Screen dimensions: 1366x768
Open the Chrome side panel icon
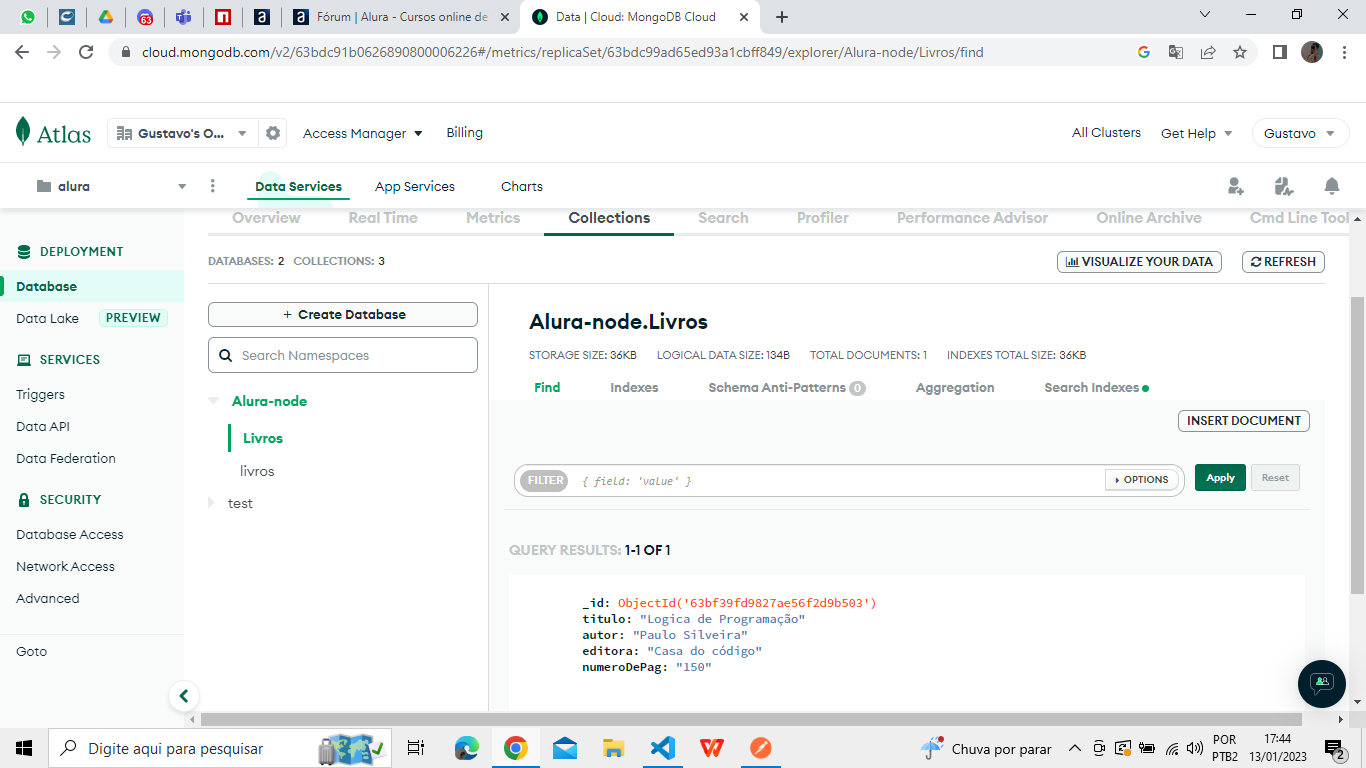pos(1279,52)
